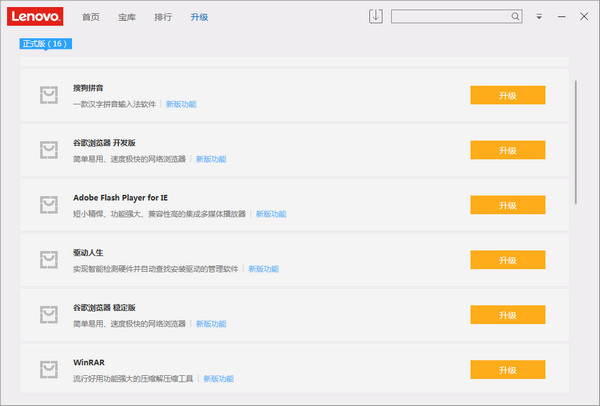Click the vertical scrollbar thumb
Image resolution: width=600 pixels, height=406 pixels.
tap(576, 142)
